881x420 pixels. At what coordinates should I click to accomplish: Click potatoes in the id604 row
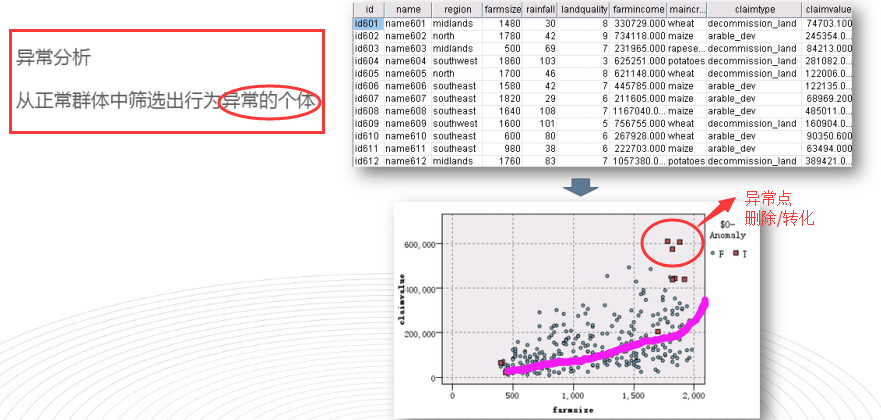687,61
